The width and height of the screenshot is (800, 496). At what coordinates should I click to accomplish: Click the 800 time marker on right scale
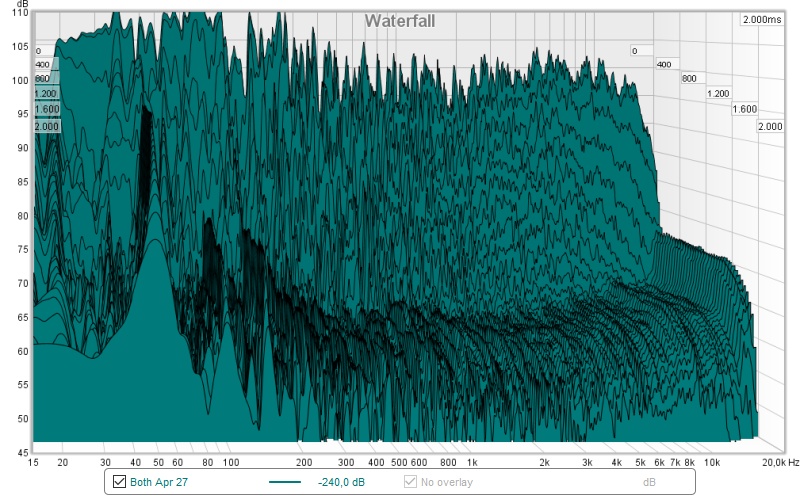(x=688, y=78)
